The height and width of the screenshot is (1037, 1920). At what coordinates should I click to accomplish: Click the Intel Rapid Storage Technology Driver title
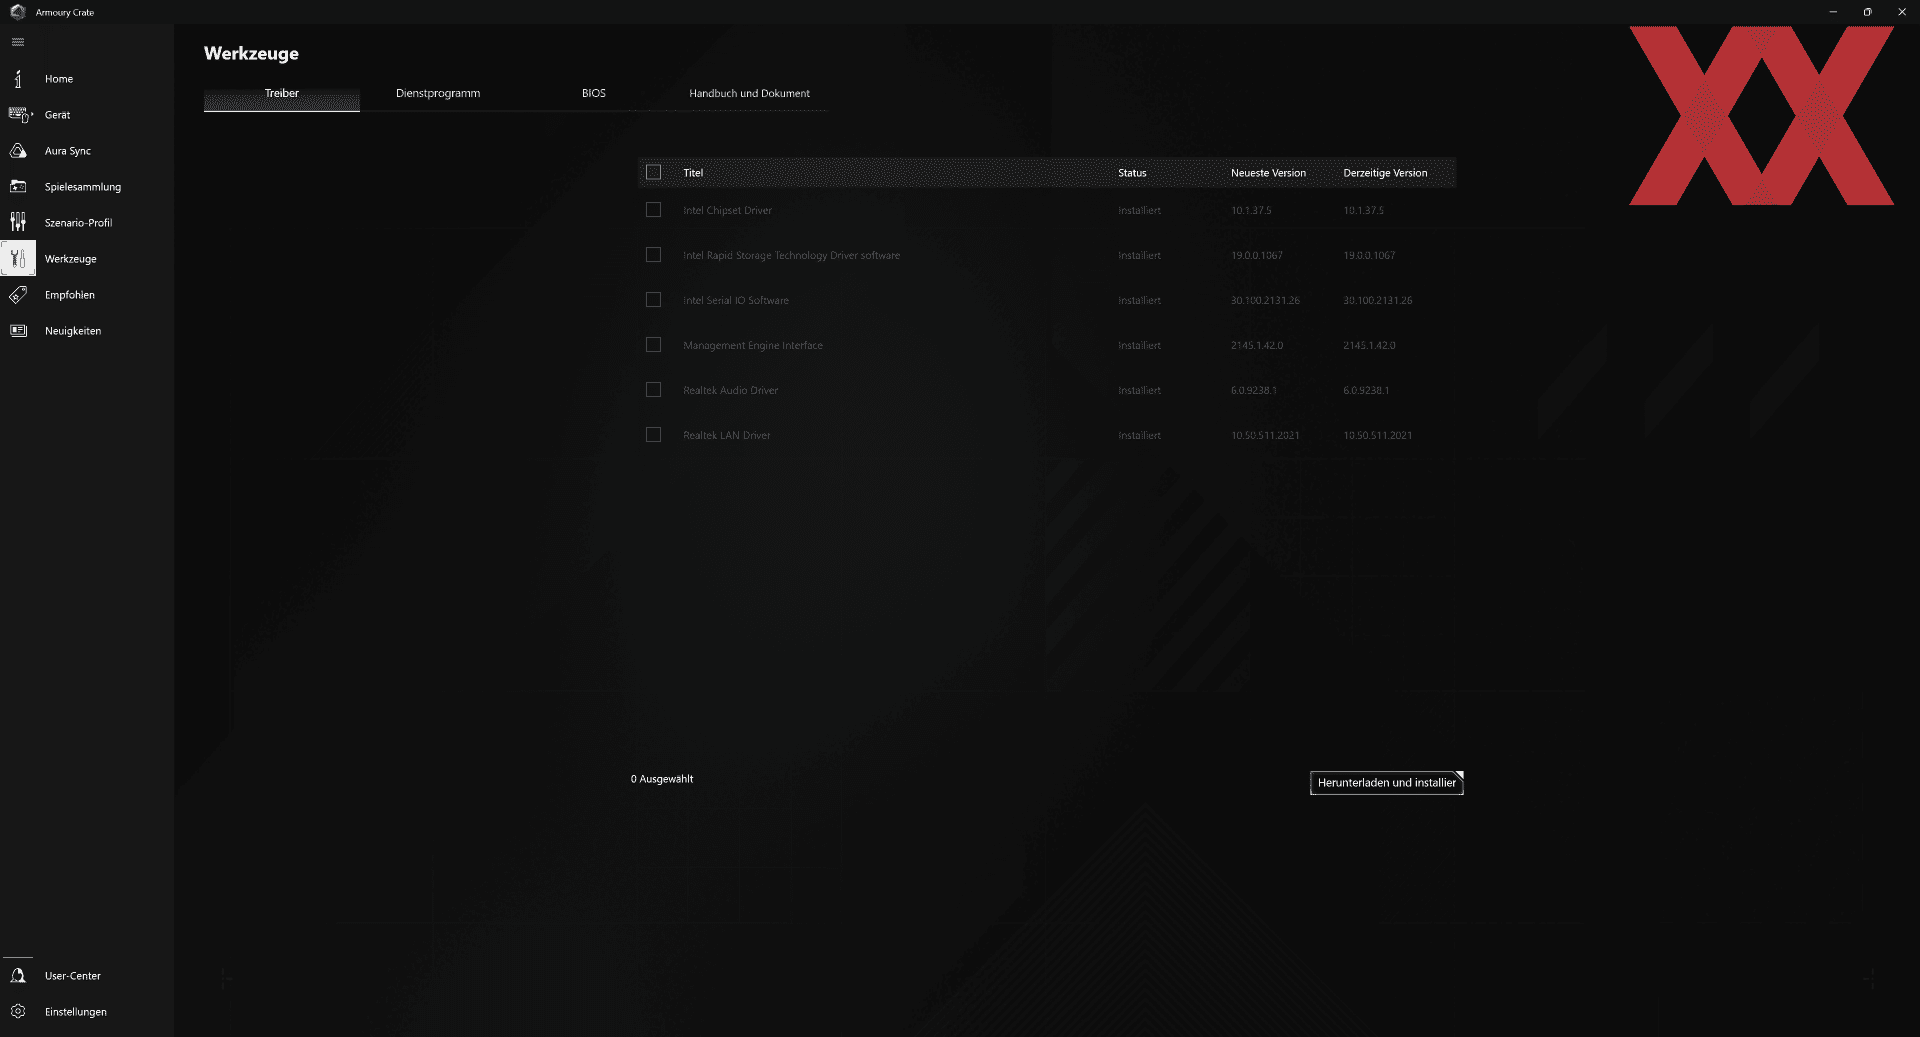coord(792,256)
